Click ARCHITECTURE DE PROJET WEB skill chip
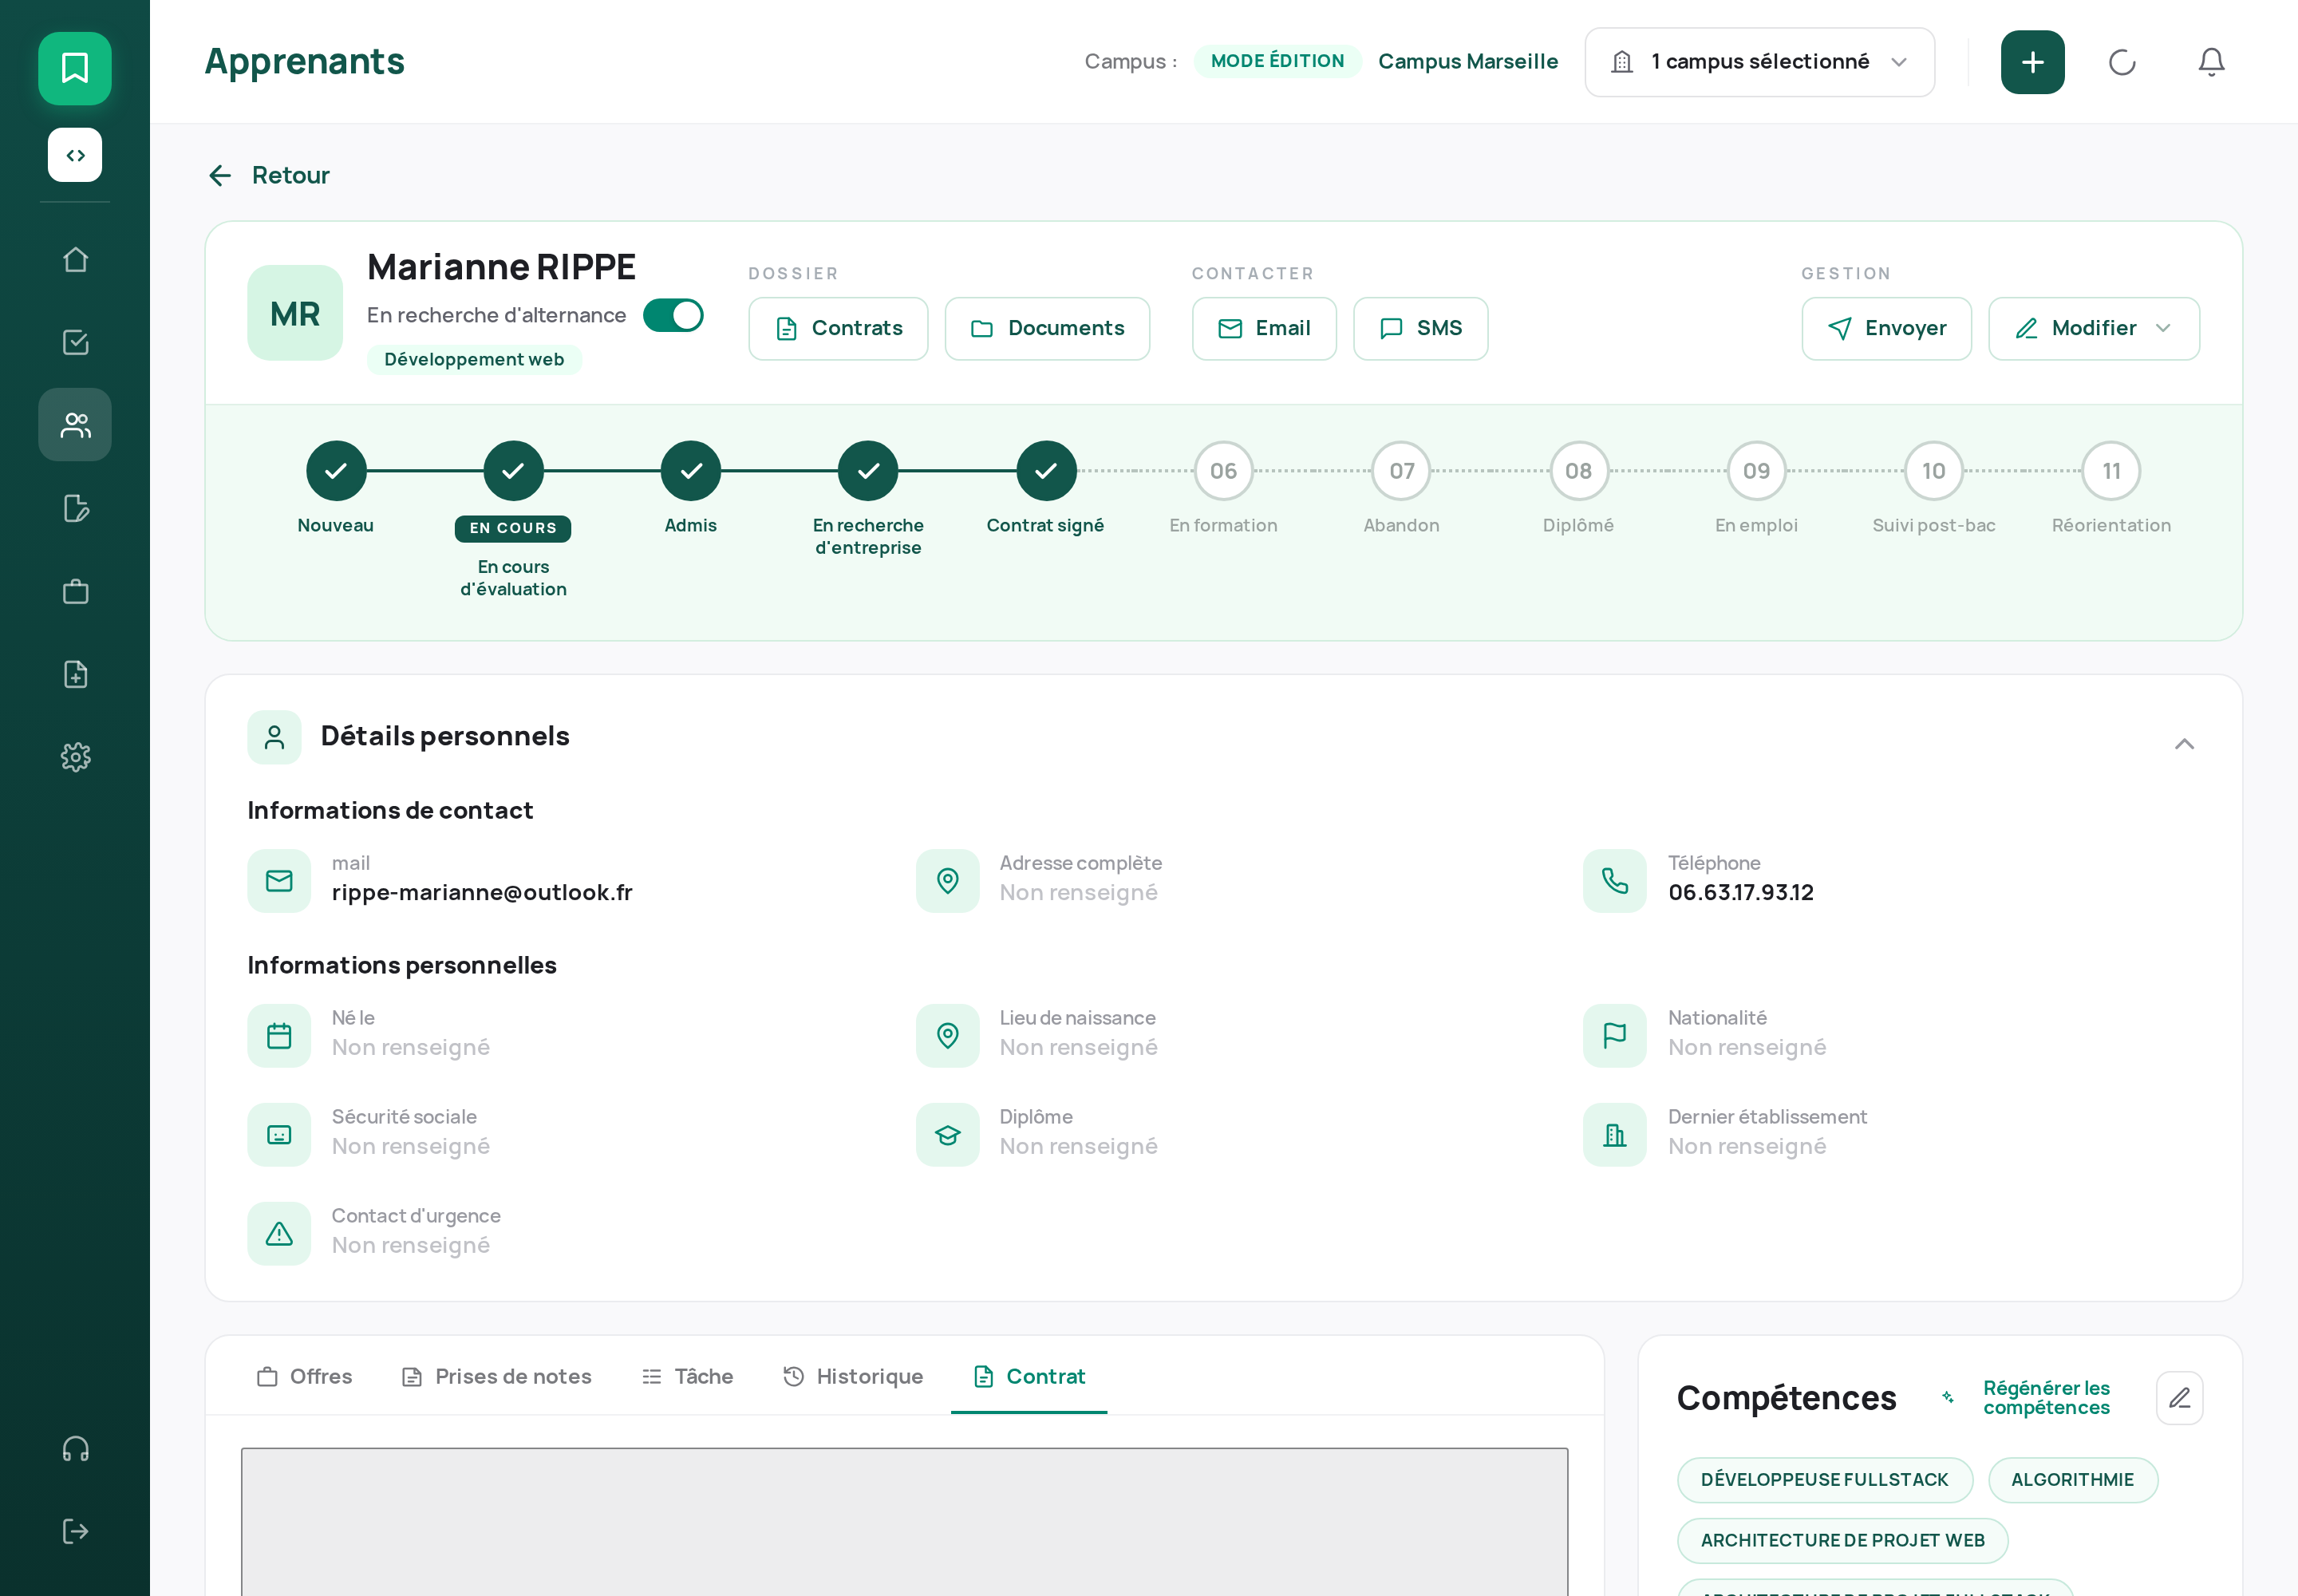Screen dimensions: 2298x1596 click(1842, 1541)
